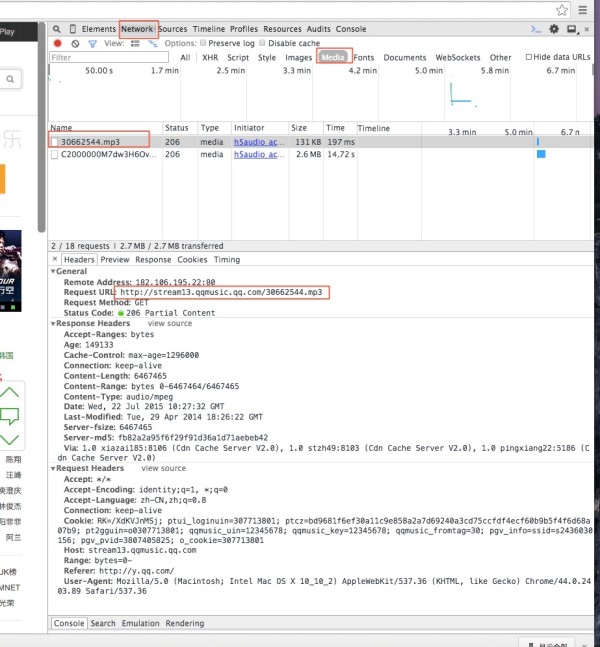
Task: Enable the Preserve log checkbox
Action: [x=204, y=44]
